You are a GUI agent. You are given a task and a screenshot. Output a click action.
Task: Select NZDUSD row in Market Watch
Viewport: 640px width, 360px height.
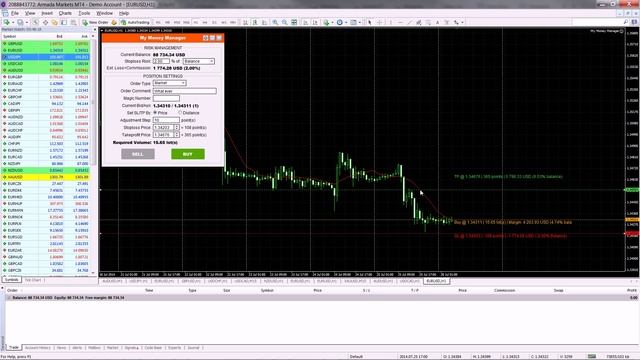click(x=46, y=170)
